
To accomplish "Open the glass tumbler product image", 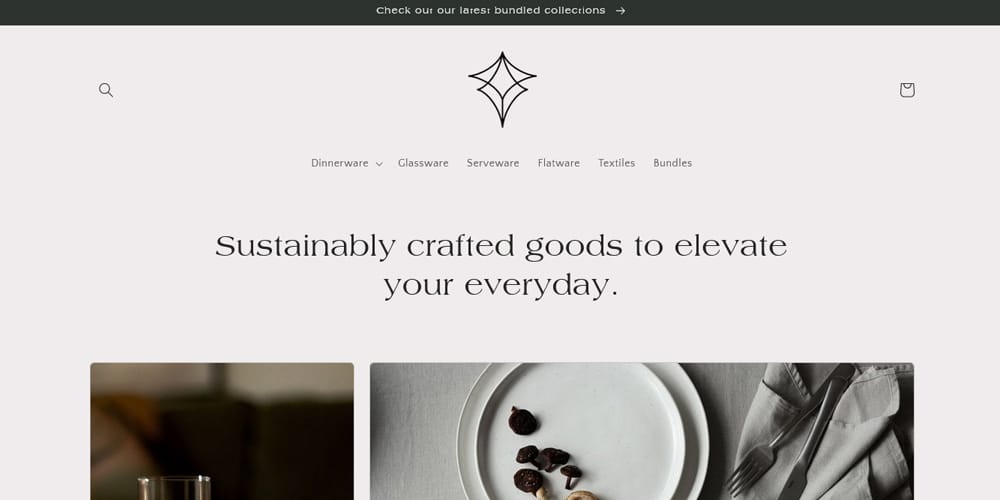I will (x=222, y=431).
